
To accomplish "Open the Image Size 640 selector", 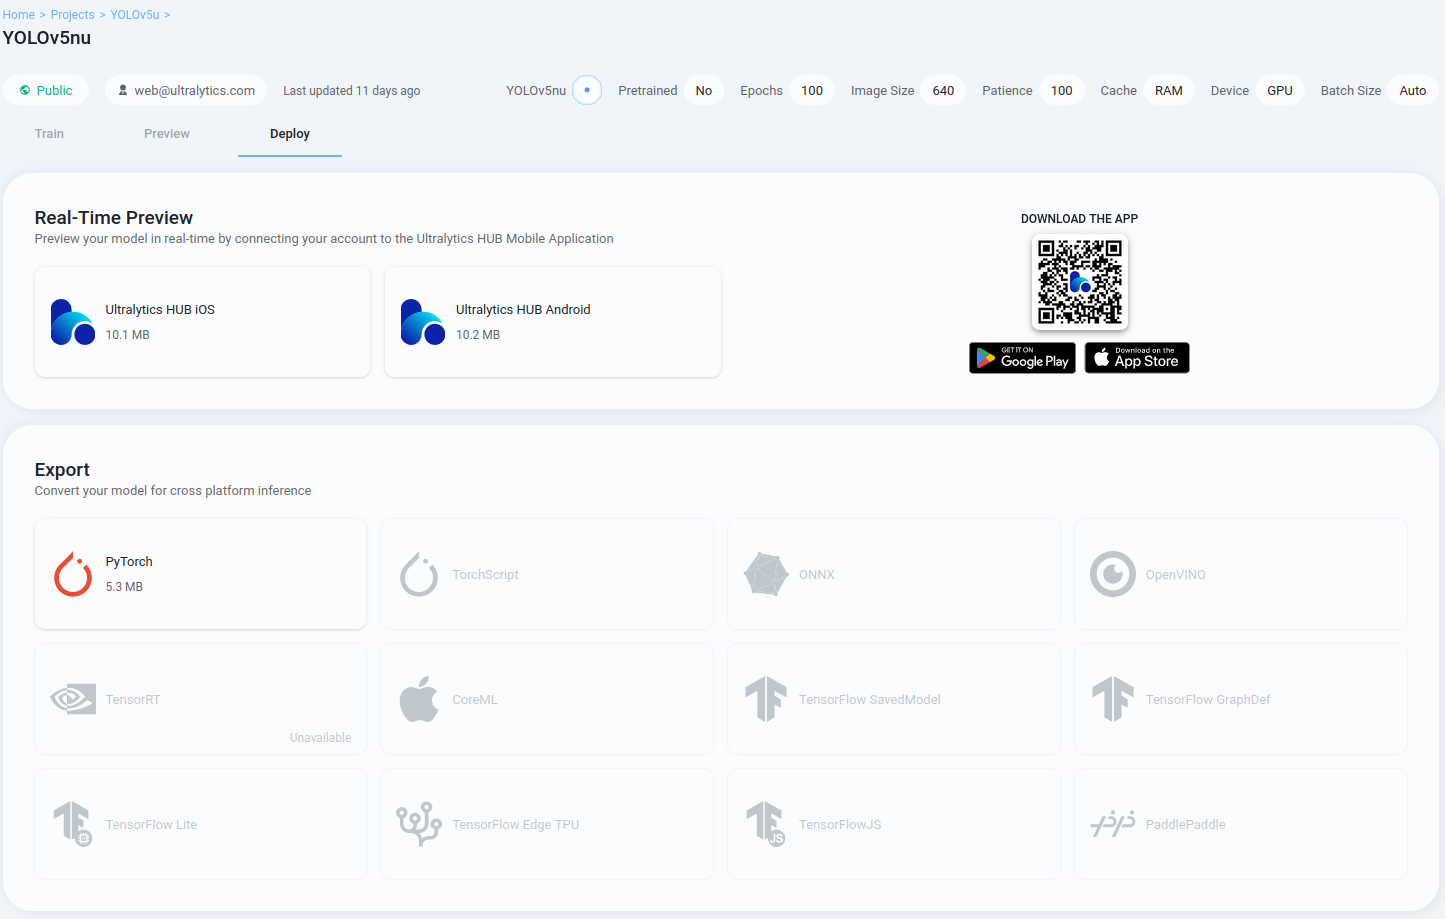I will pyautogui.click(x=942, y=89).
